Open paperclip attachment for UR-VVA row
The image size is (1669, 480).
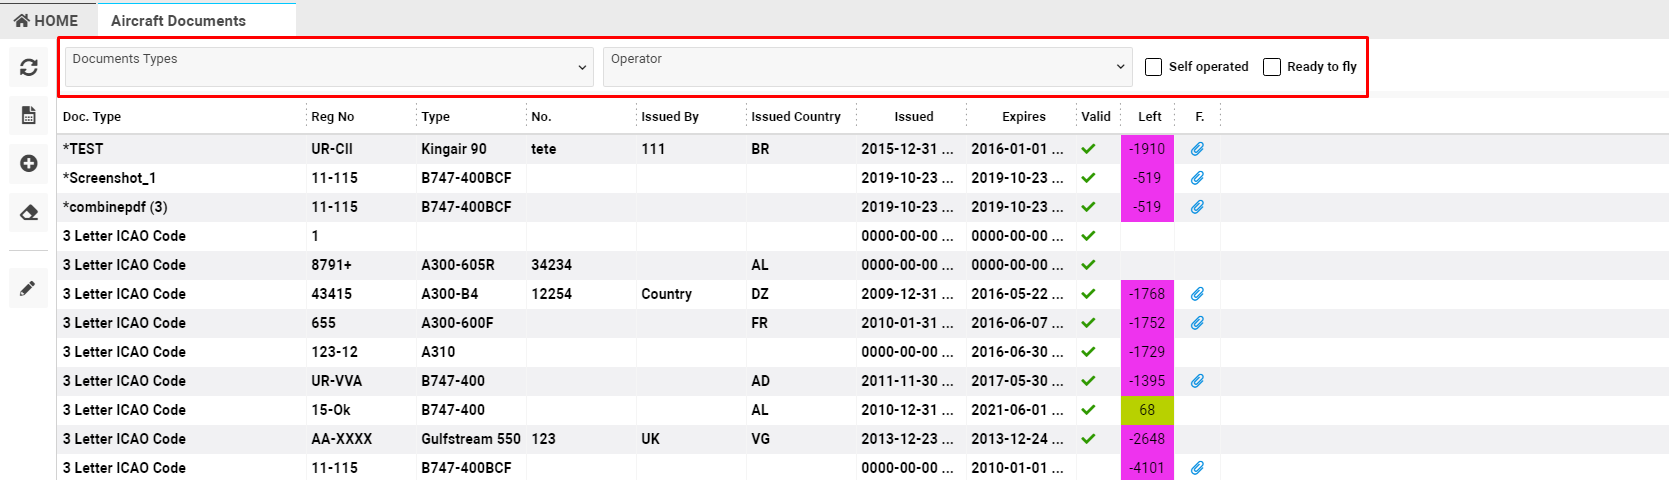[1197, 381]
